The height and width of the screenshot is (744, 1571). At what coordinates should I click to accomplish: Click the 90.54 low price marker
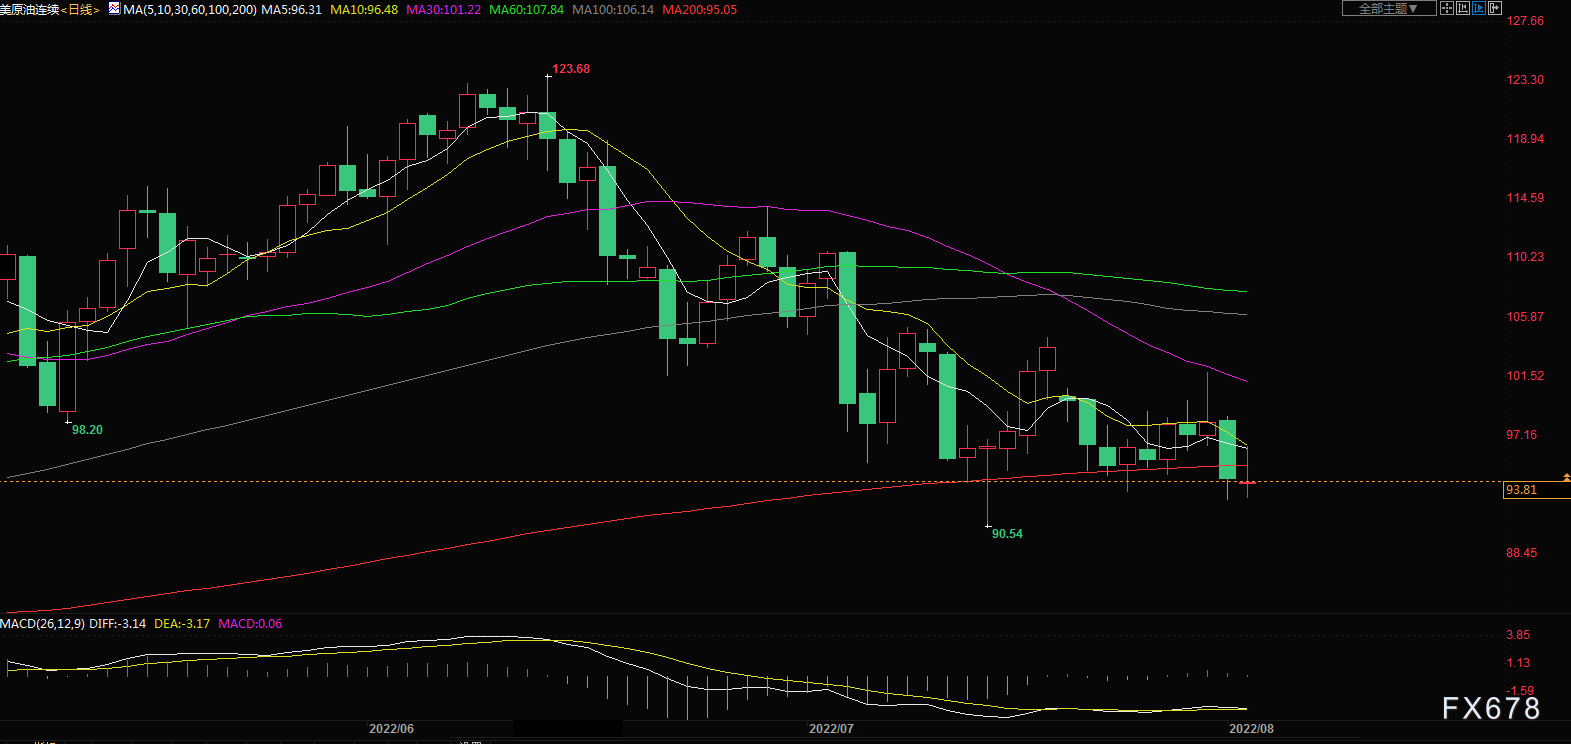[1007, 534]
